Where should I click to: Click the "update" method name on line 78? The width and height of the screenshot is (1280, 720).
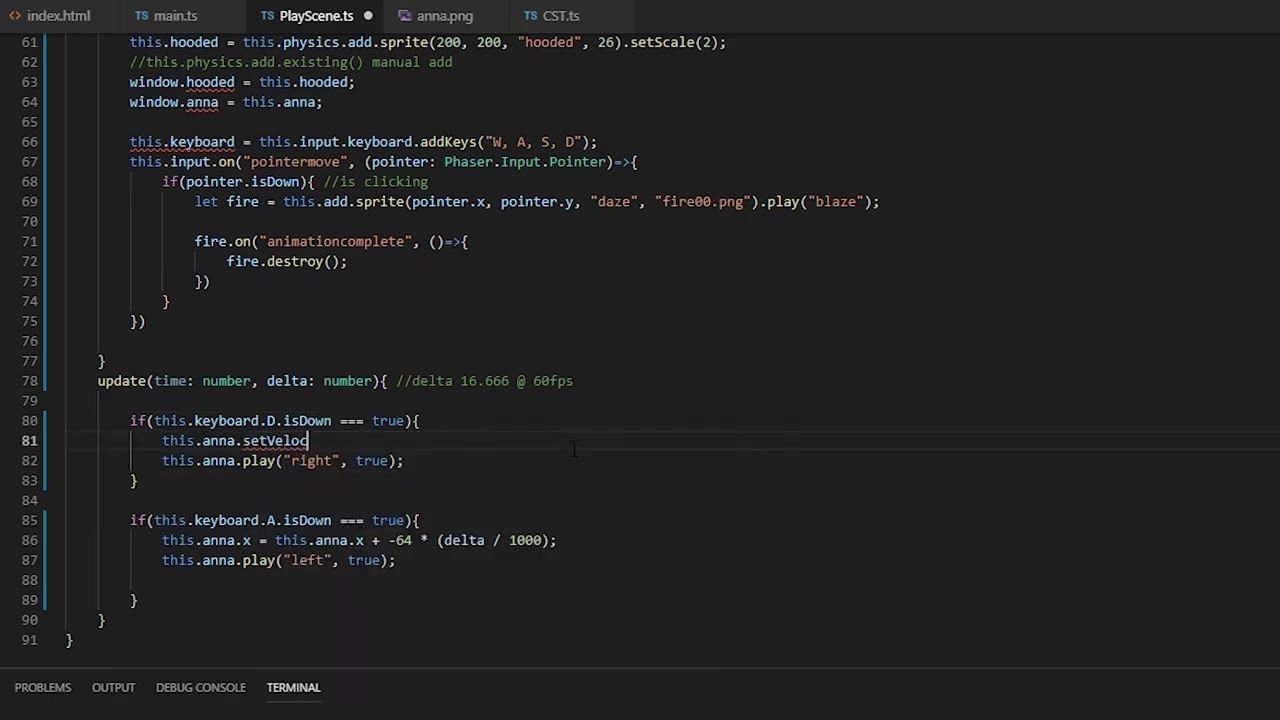[122, 381]
